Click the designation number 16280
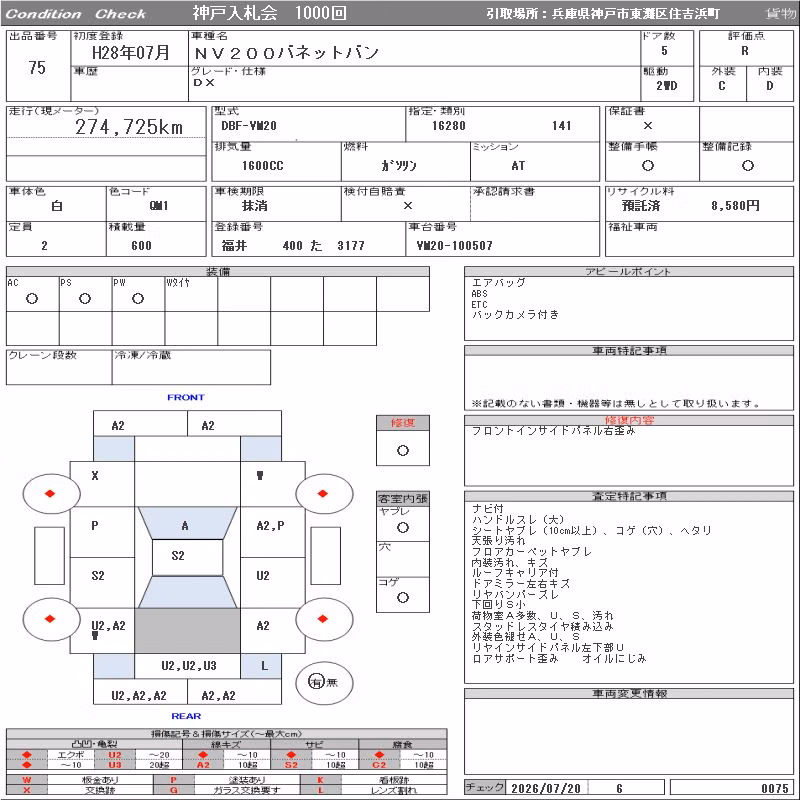Image resolution: width=800 pixels, height=800 pixels. 448,126
